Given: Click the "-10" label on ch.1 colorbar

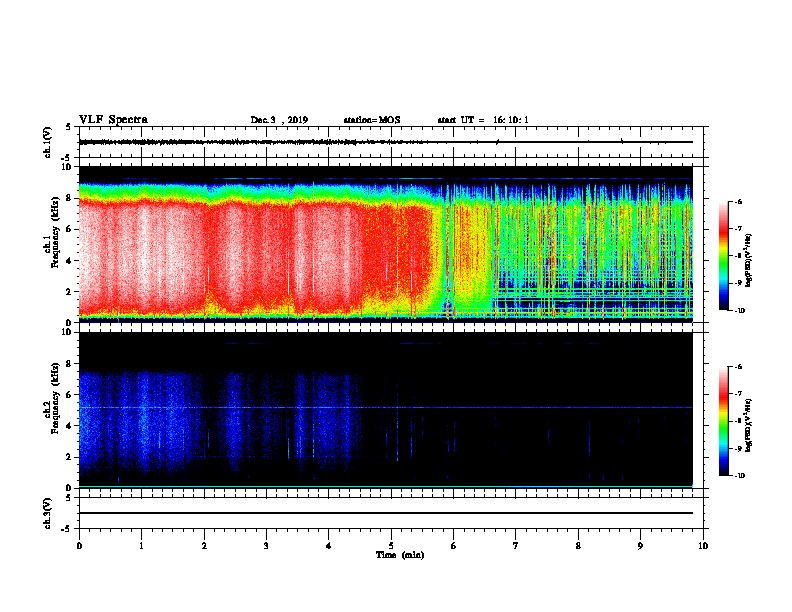Looking at the screenshot, I should pyautogui.click(x=739, y=310).
